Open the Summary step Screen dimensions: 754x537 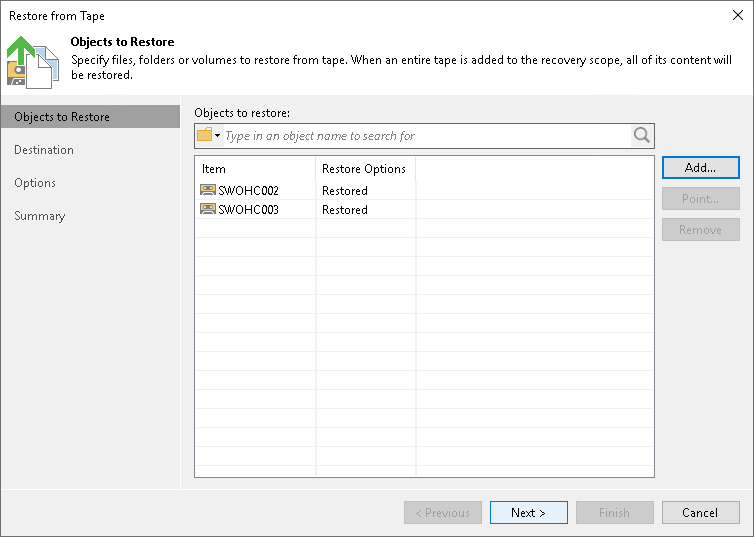pos(39,216)
